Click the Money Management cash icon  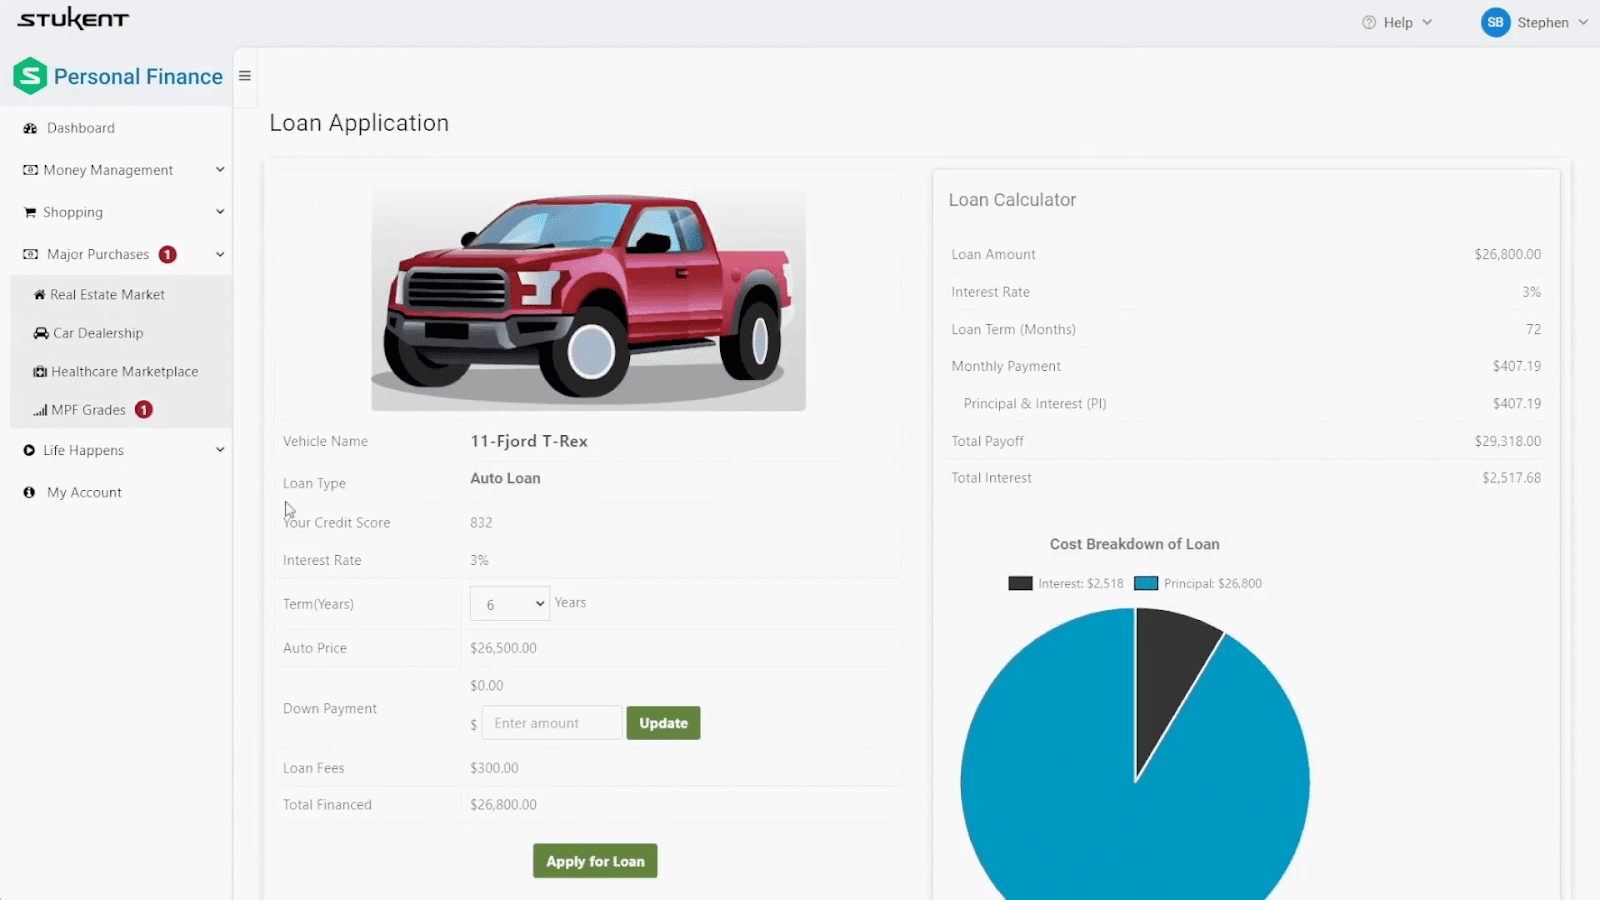point(30,170)
